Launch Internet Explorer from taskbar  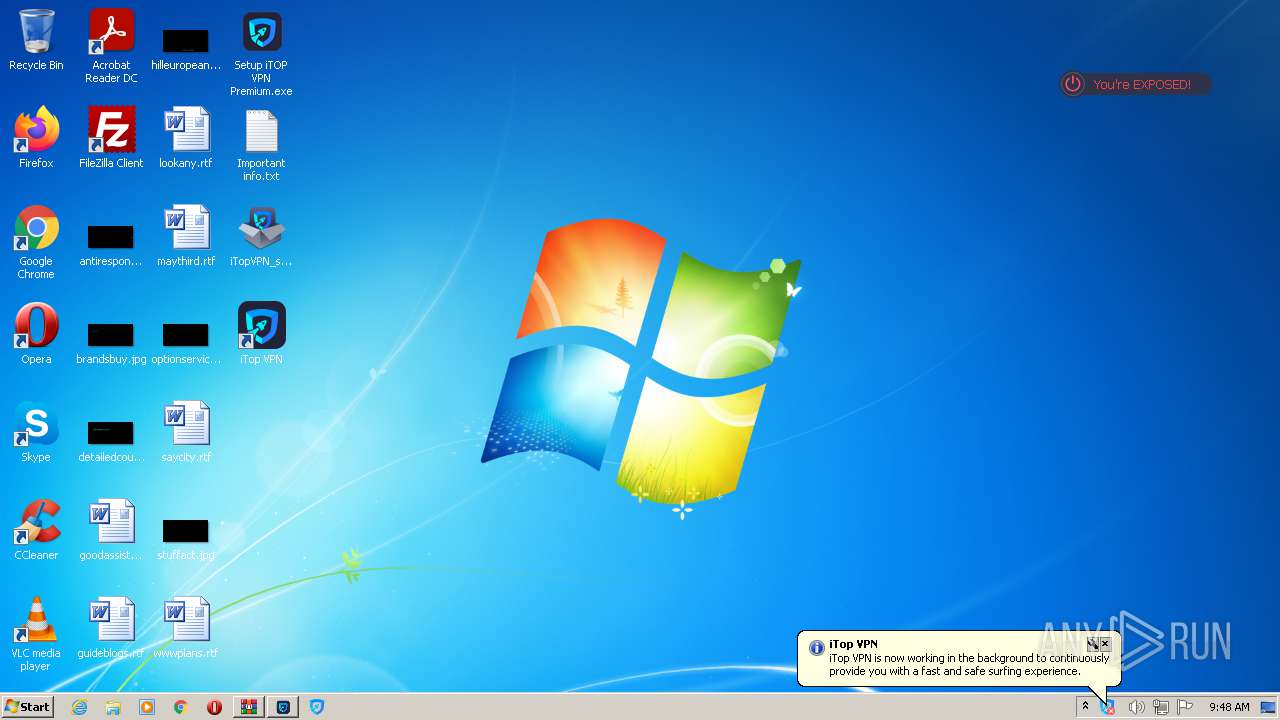pos(79,707)
